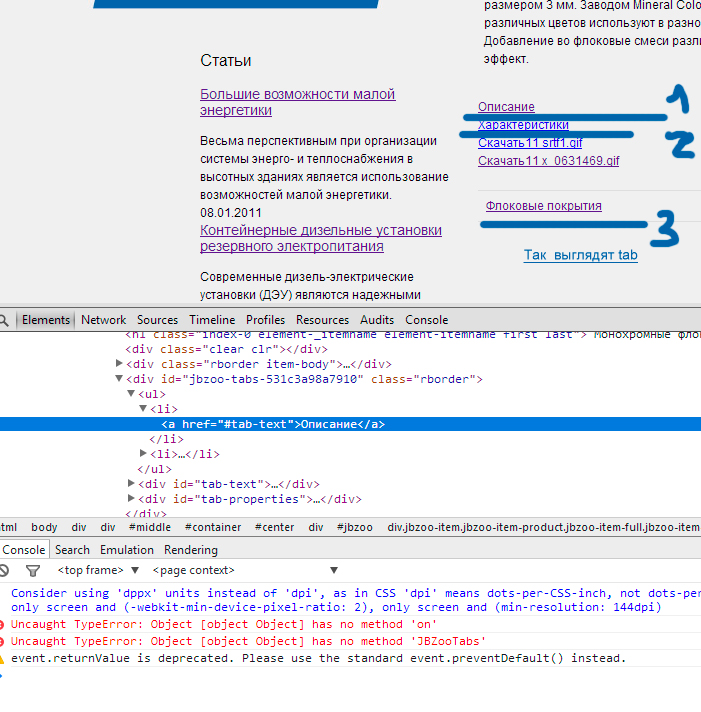The width and height of the screenshot is (701, 712).
Task: Select #jbzoo in the breadcrumb bar
Action: pyautogui.click(x=354, y=527)
